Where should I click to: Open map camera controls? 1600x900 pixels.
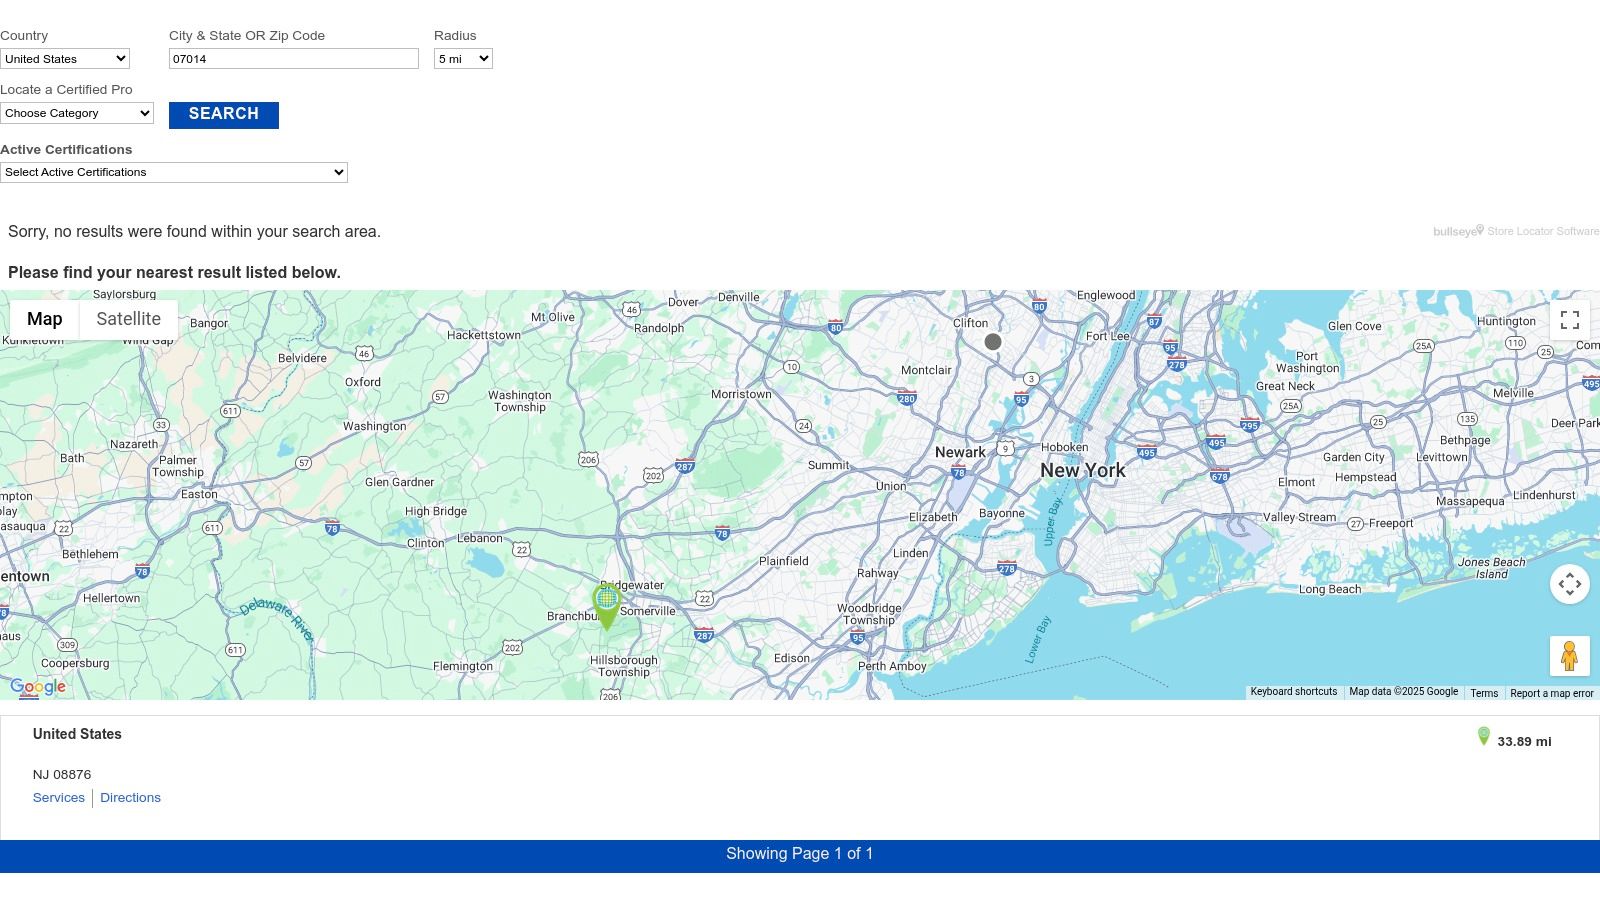point(1569,584)
